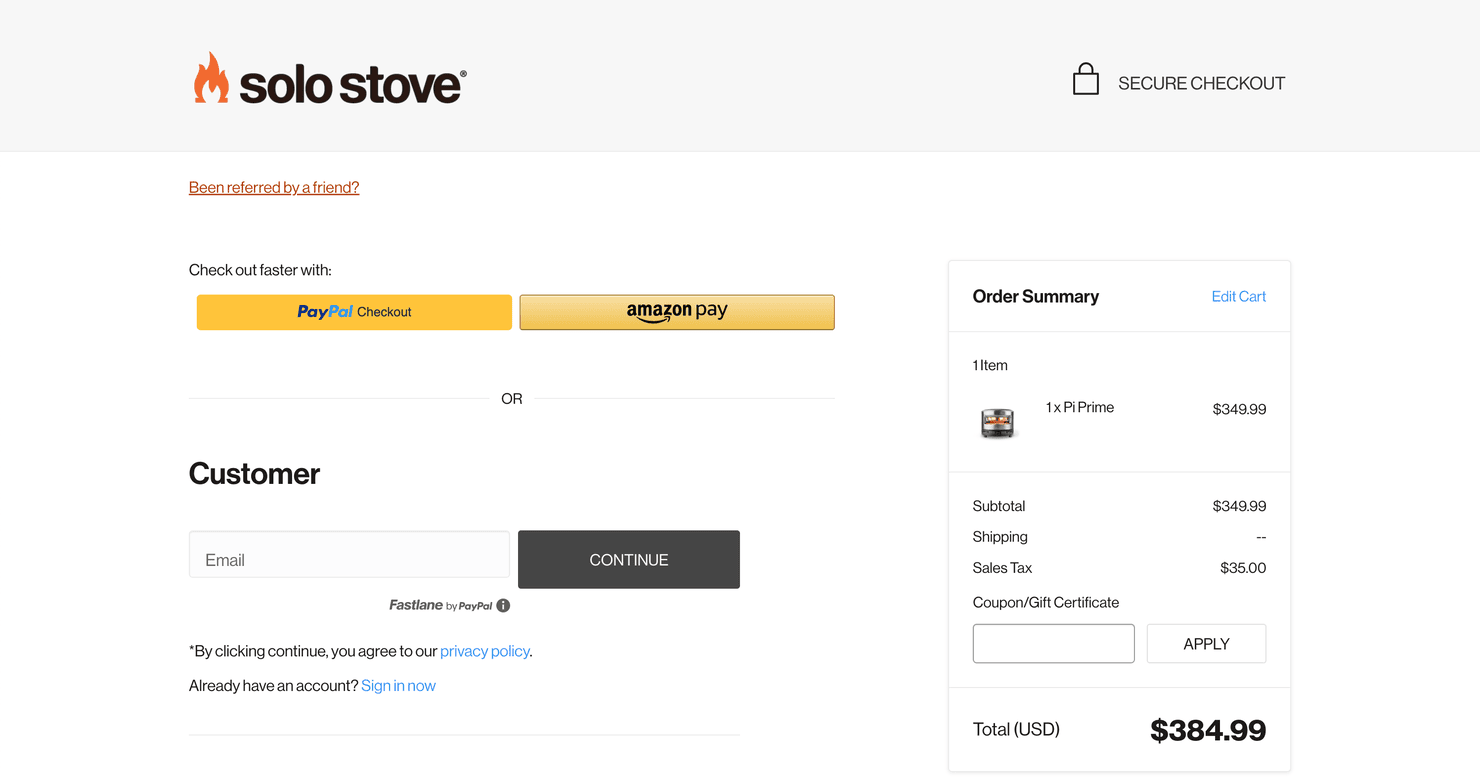Click the 'Check out faster with:' text
The width and height of the screenshot is (1480, 778).
(x=260, y=270)
